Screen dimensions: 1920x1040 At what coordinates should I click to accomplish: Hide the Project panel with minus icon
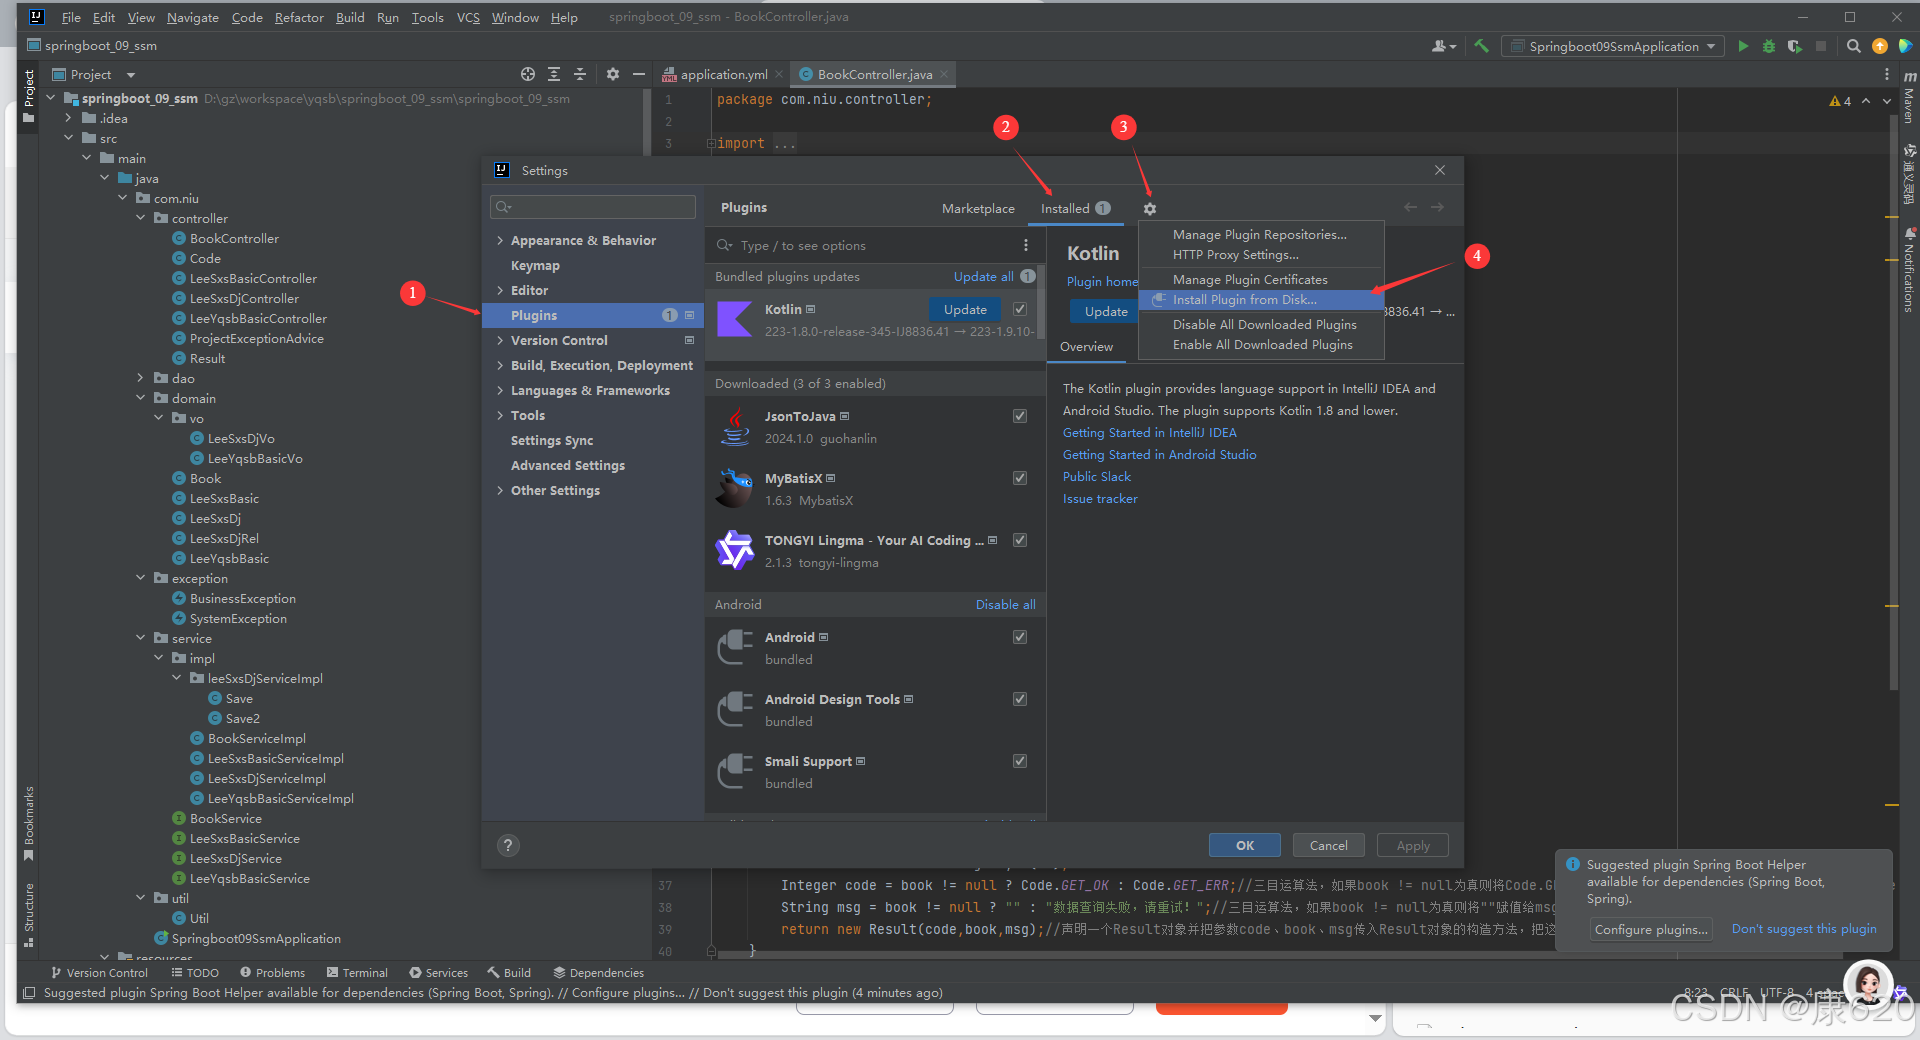[638, 74]
